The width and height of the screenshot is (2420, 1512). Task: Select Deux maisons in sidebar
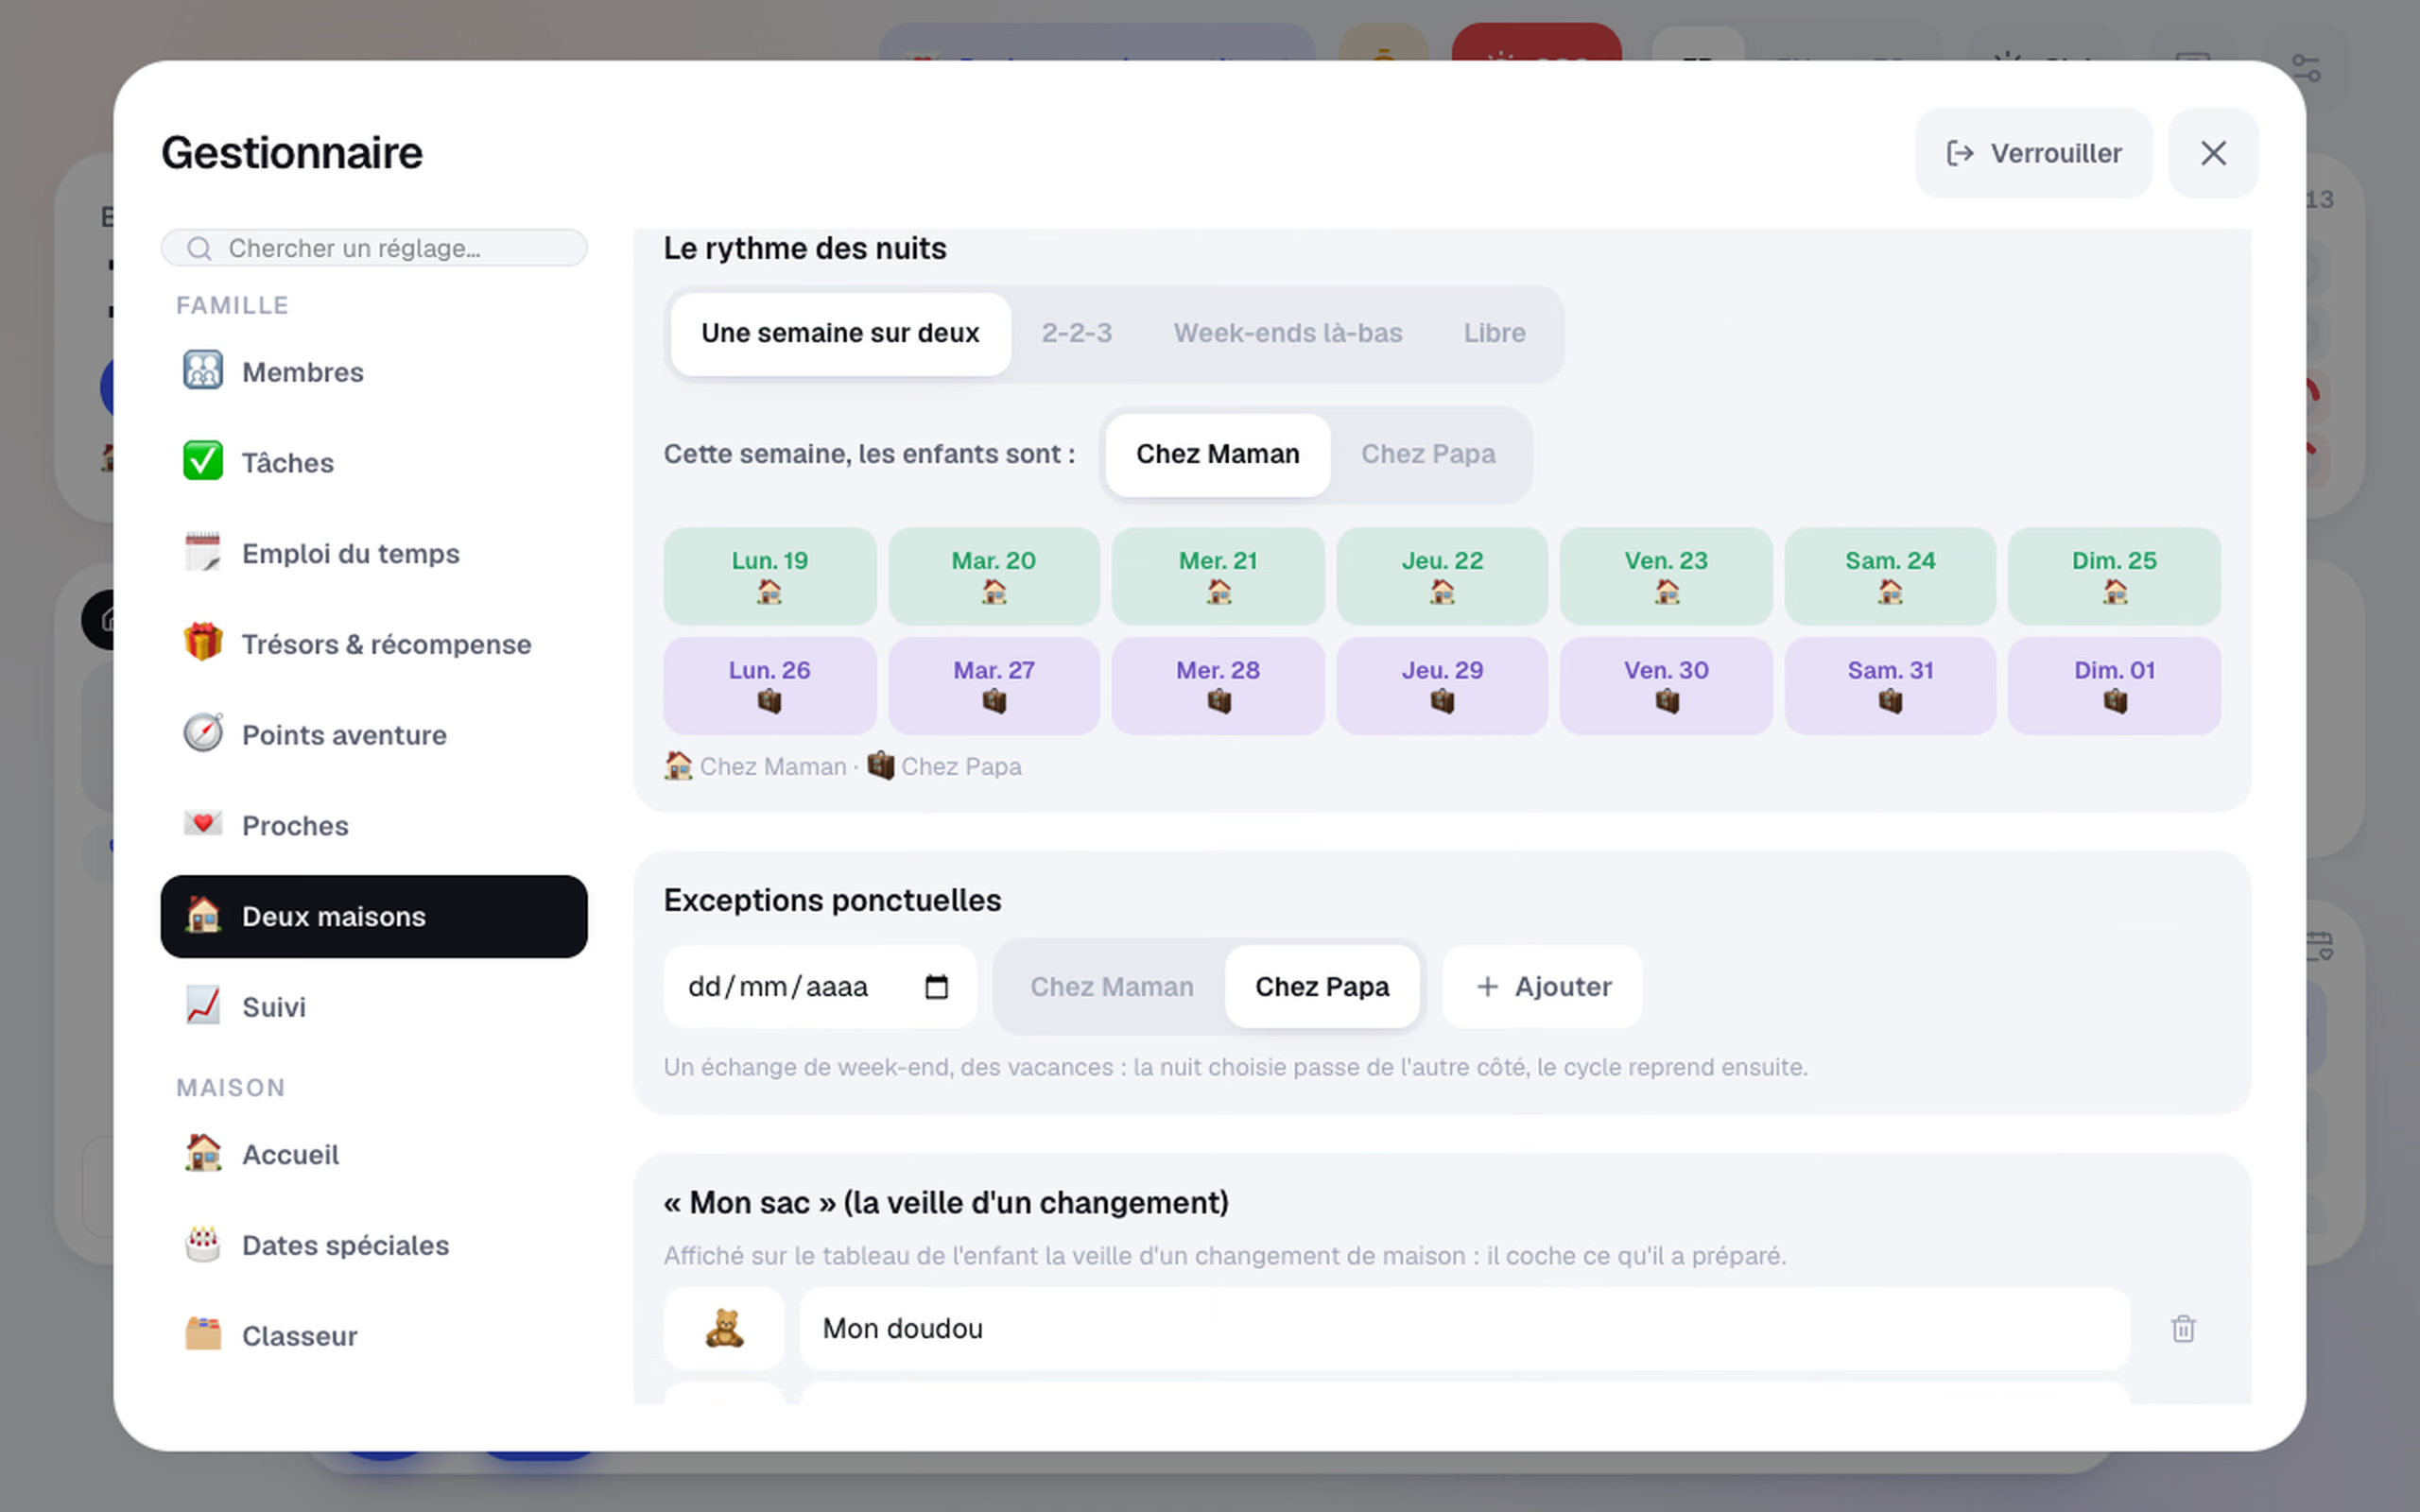point(373,916)
